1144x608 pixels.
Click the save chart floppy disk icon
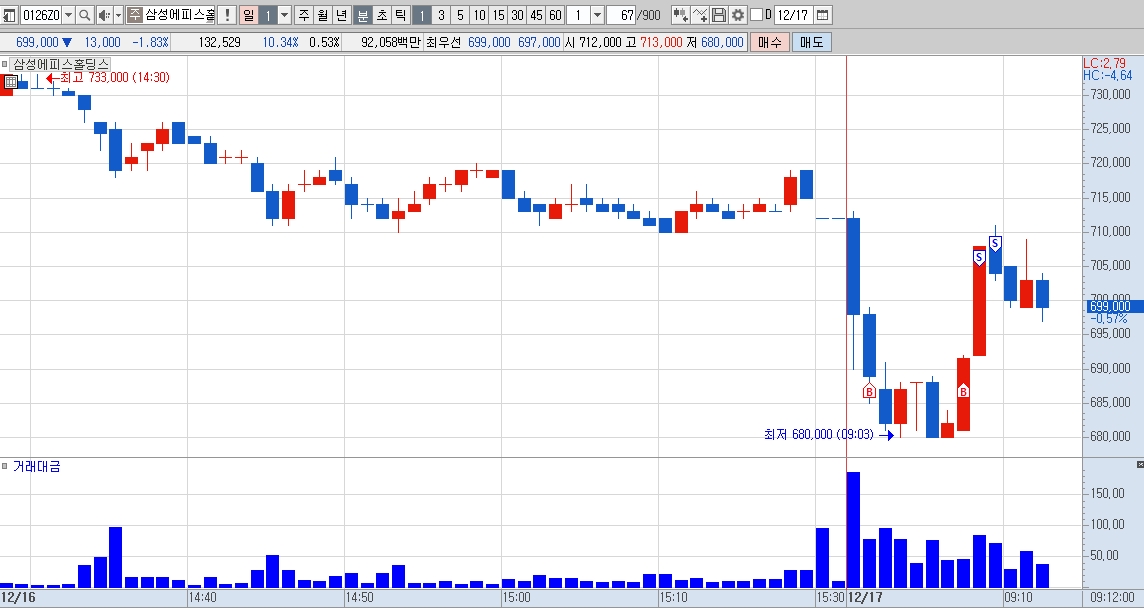click(719, 15)
